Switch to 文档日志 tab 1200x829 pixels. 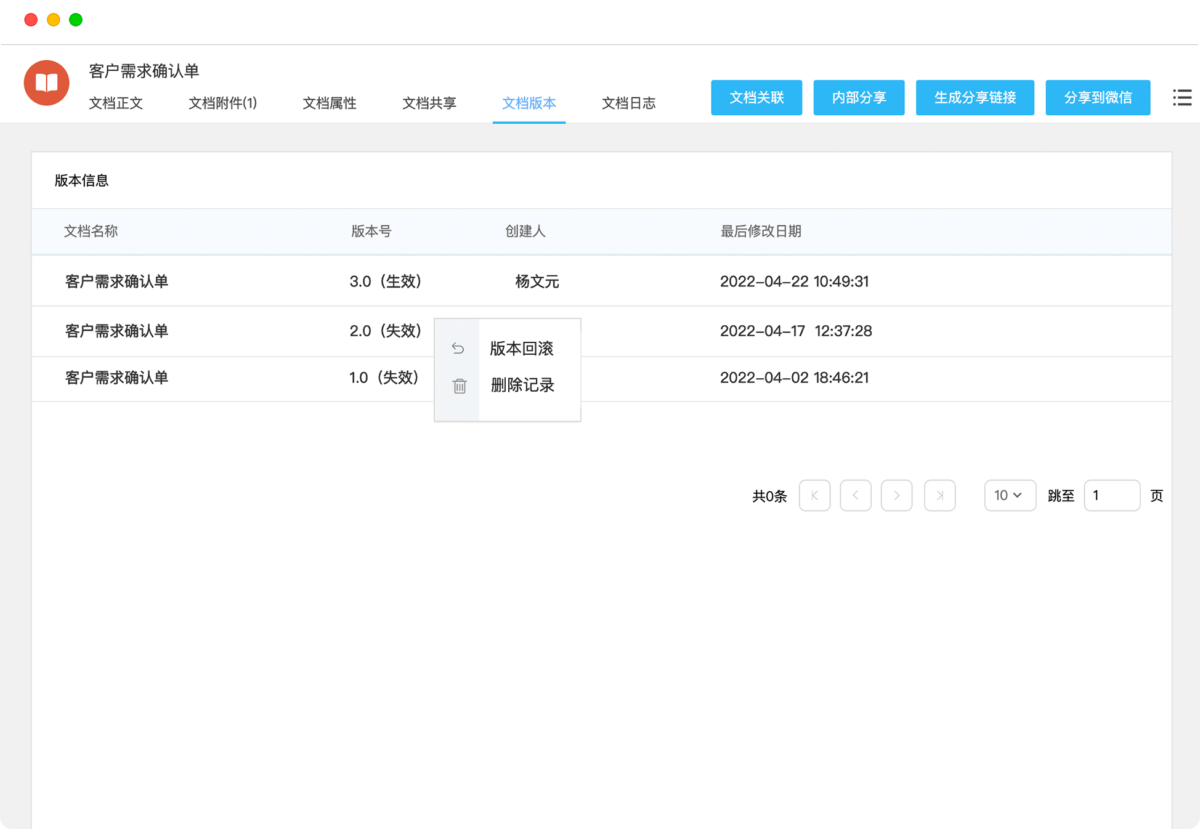pyautogui.click(x=629, y=103)
